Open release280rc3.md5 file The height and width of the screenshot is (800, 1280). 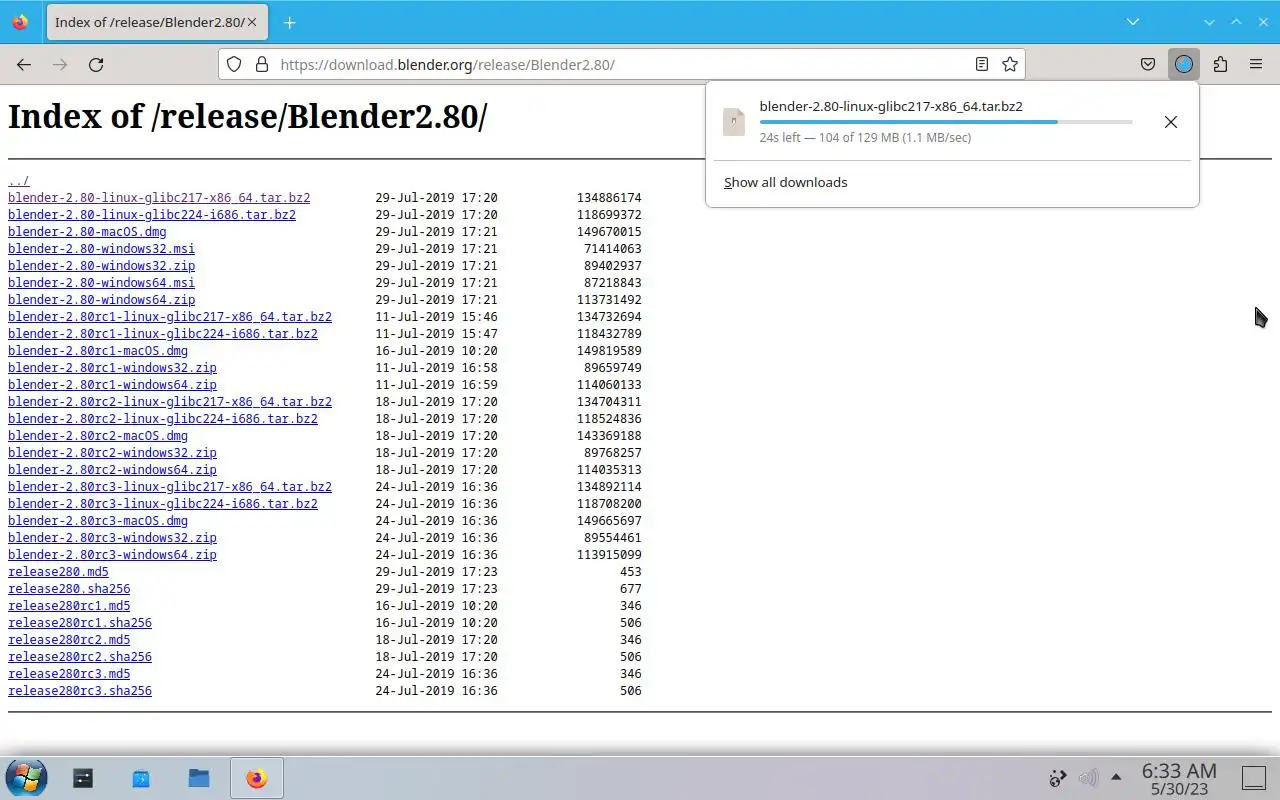pos(69,674)
